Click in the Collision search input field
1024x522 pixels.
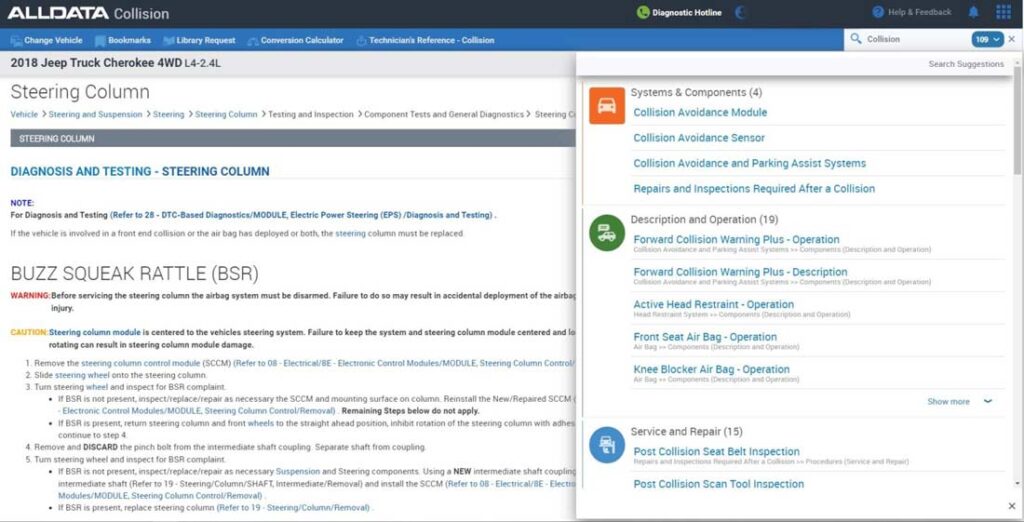[x=915, y=40]
